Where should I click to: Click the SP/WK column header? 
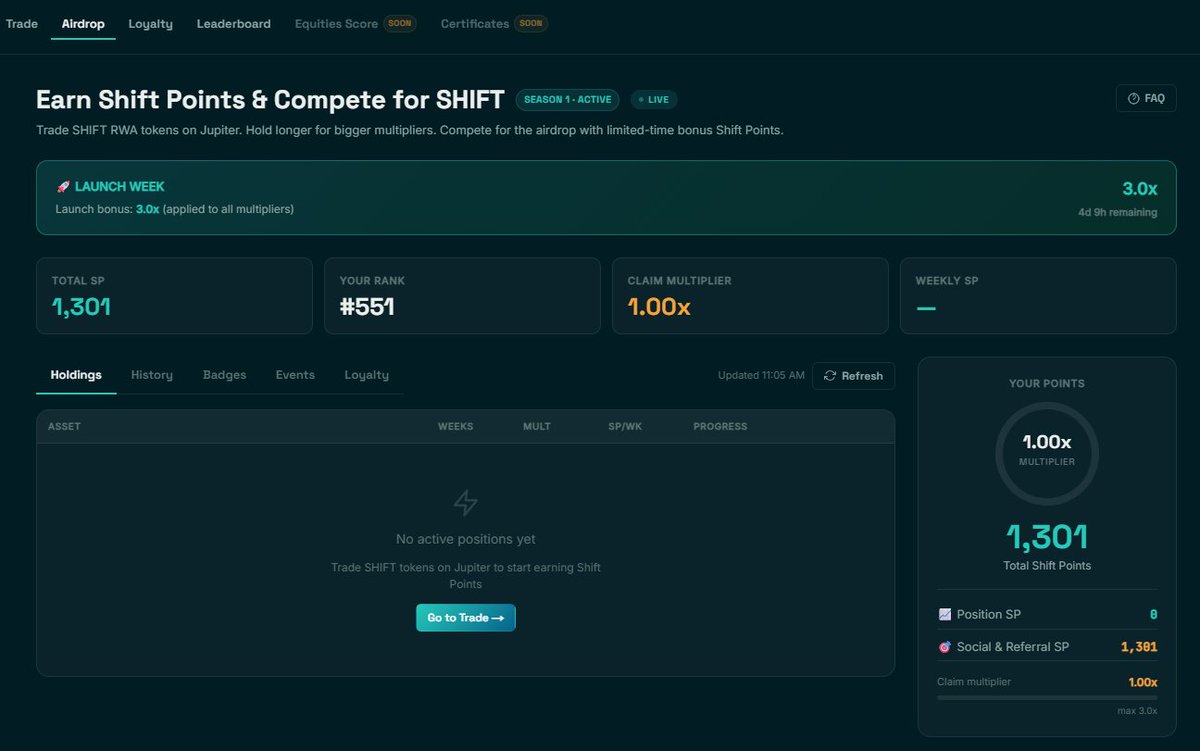click(x=625, y=427)
